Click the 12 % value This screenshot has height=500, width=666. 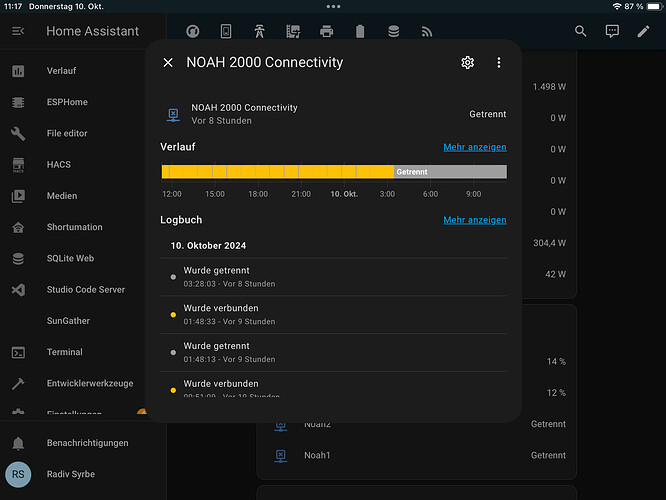click(x=556, y=393)
